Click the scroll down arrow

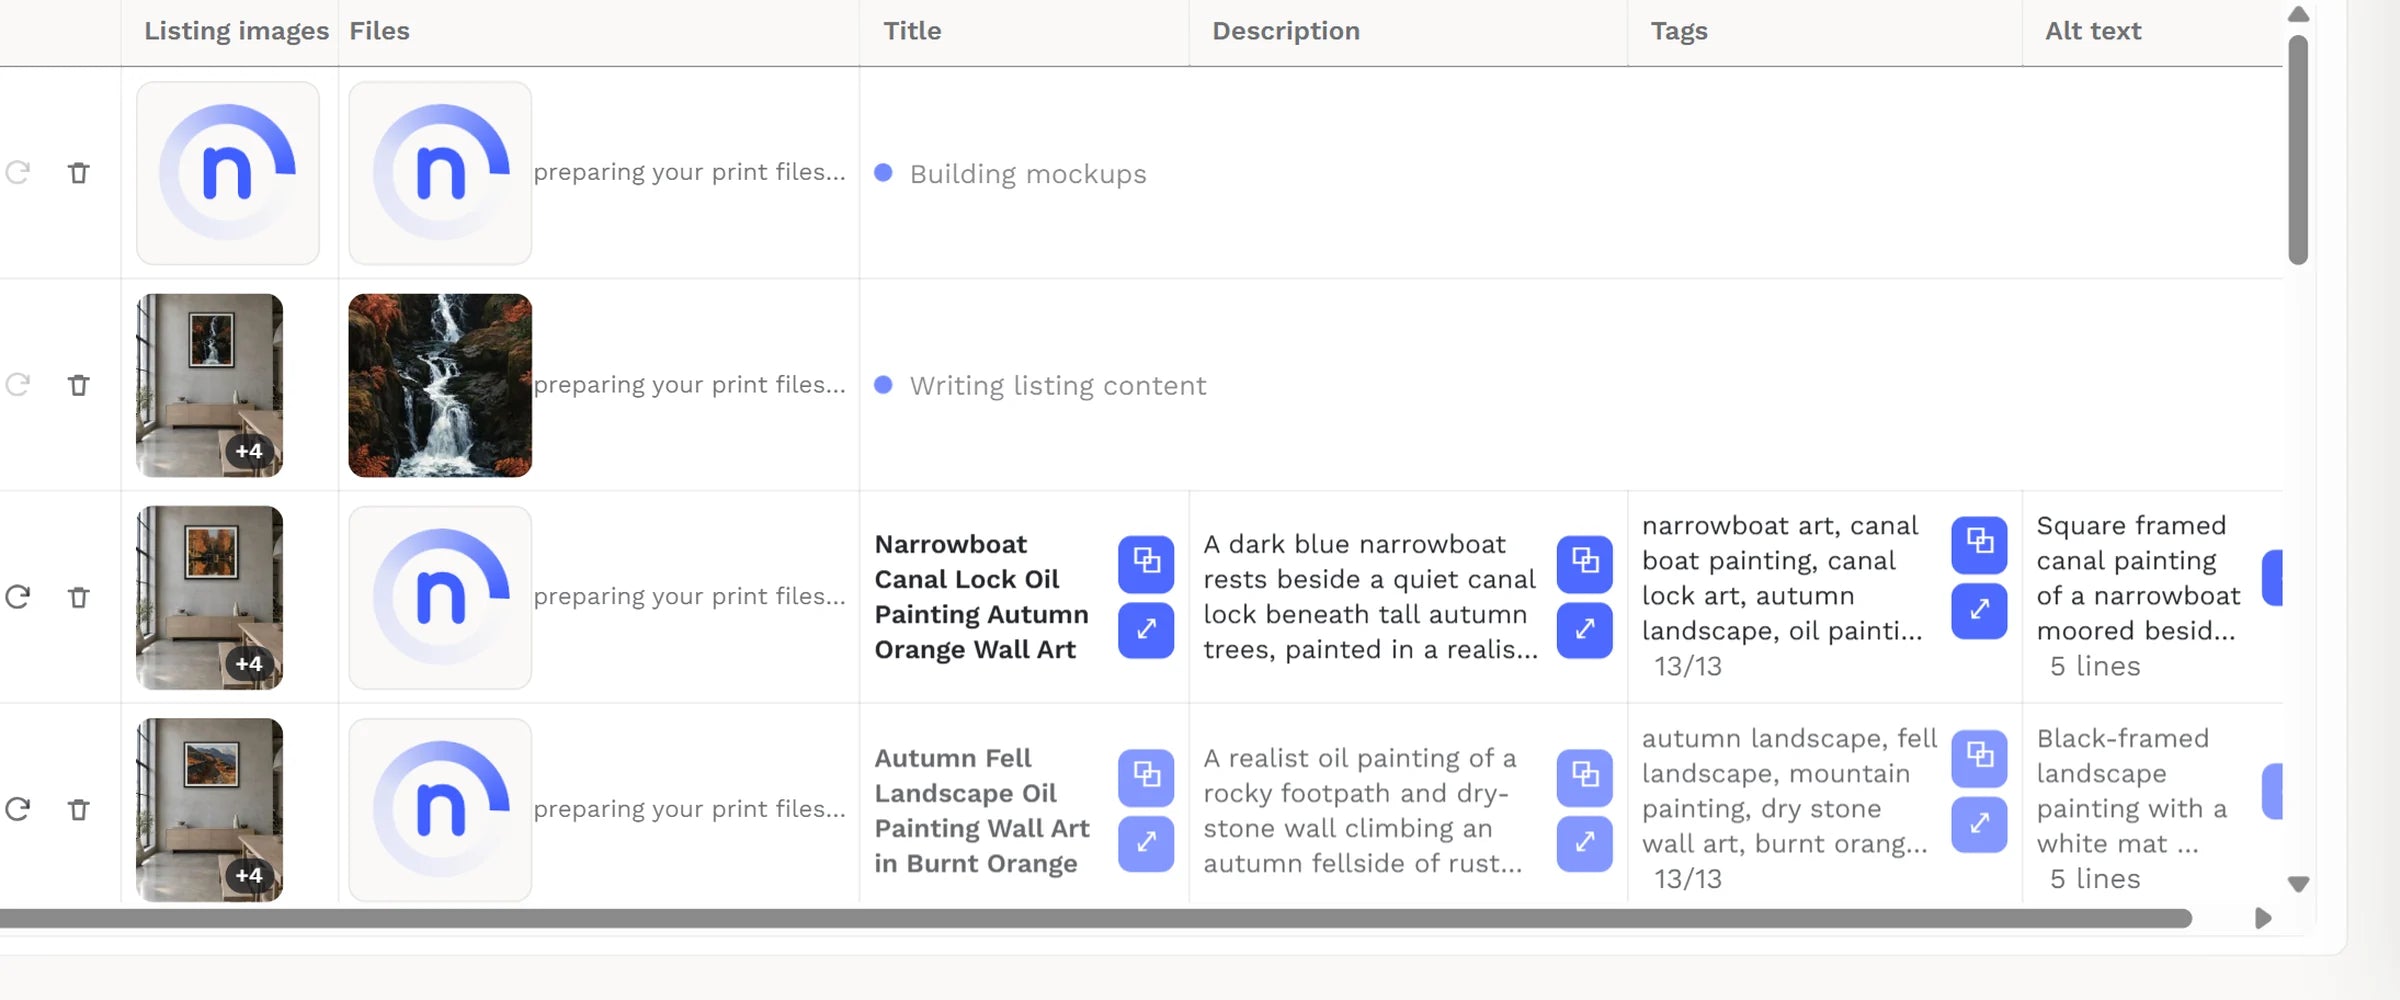2298,884
